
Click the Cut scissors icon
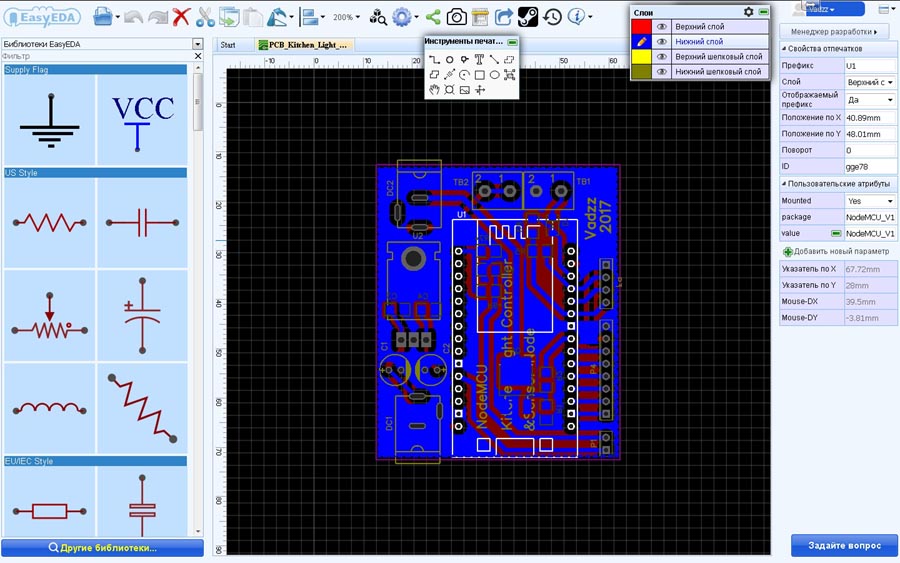(x=205, y=17)
